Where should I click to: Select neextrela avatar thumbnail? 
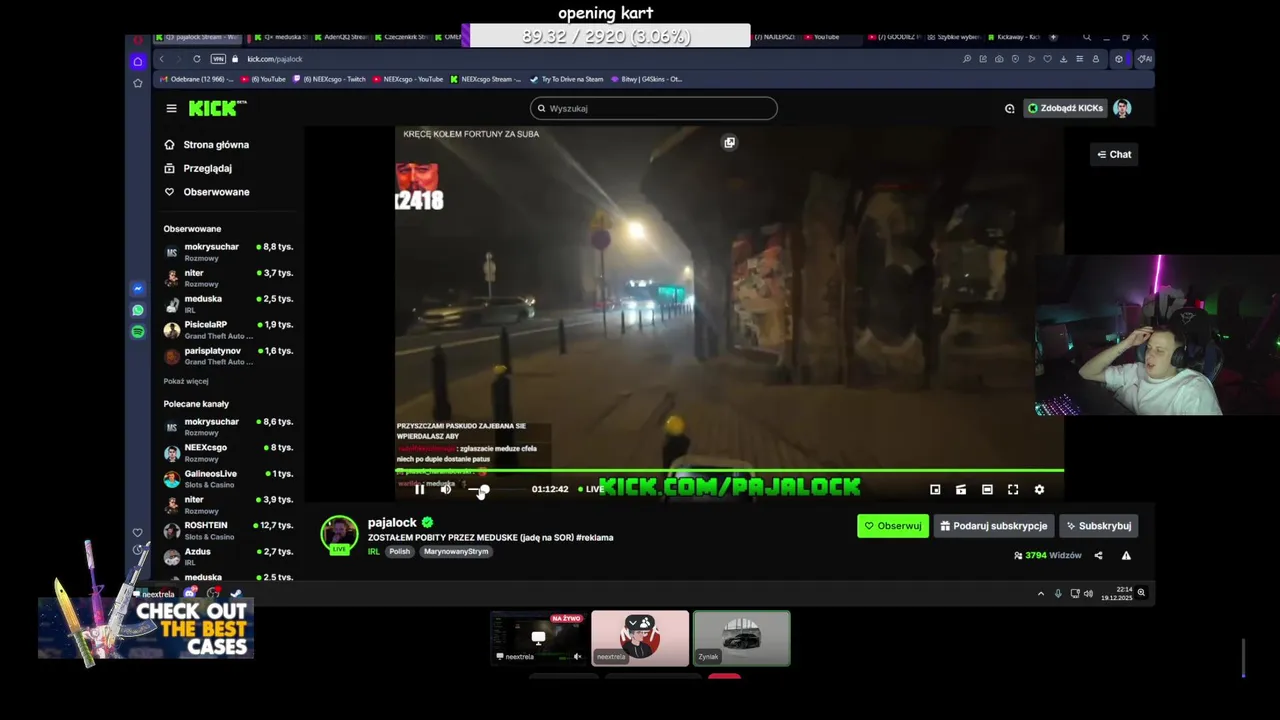(640, 638)
